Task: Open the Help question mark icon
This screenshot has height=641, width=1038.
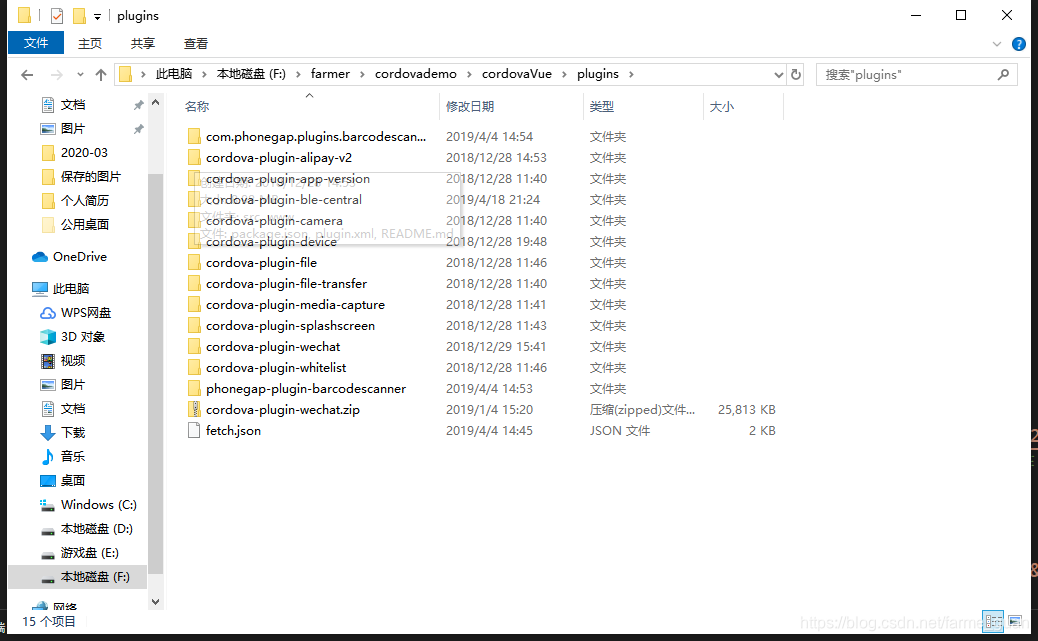Action: click(x=1018, y=43)
